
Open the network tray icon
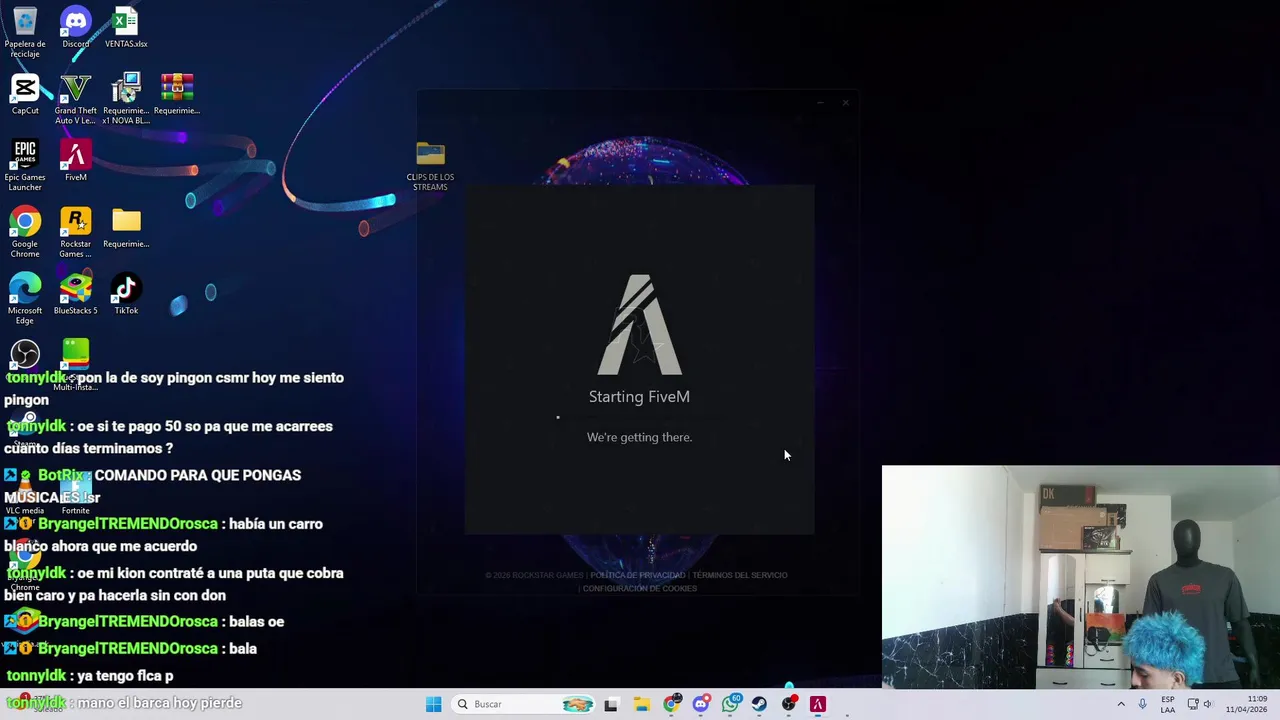(x=1192, y=704)
